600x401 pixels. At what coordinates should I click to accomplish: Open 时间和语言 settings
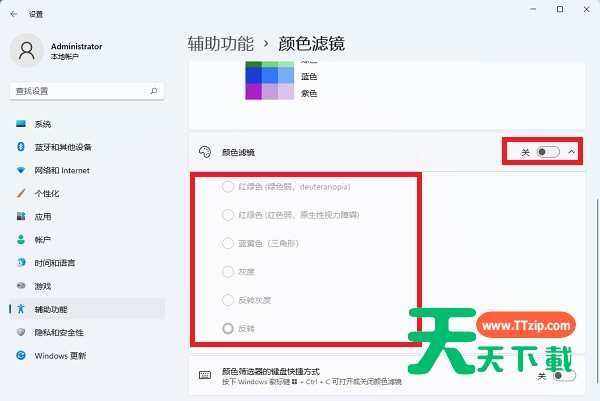[x=87, y=263]
